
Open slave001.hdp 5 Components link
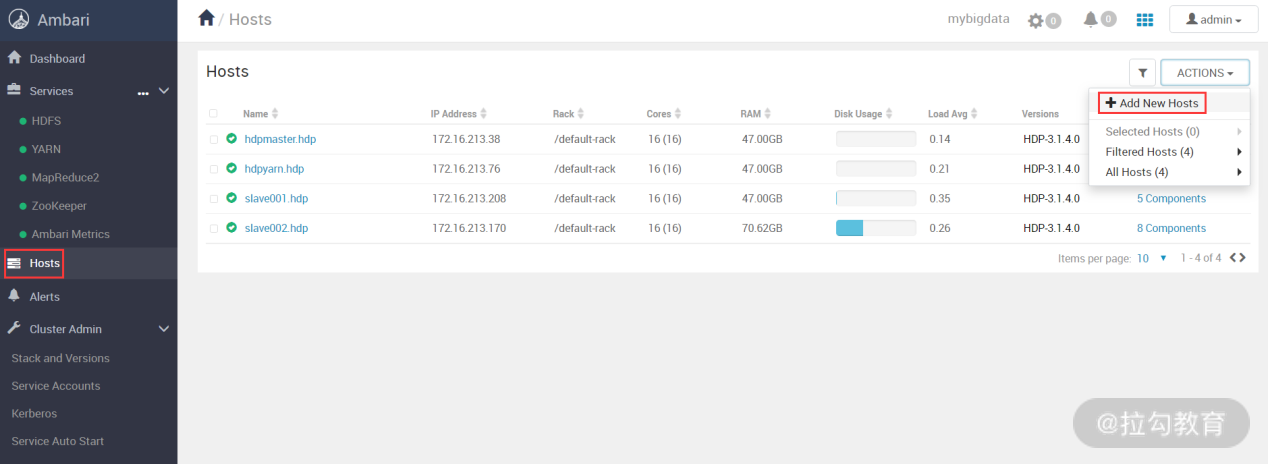1171,199
